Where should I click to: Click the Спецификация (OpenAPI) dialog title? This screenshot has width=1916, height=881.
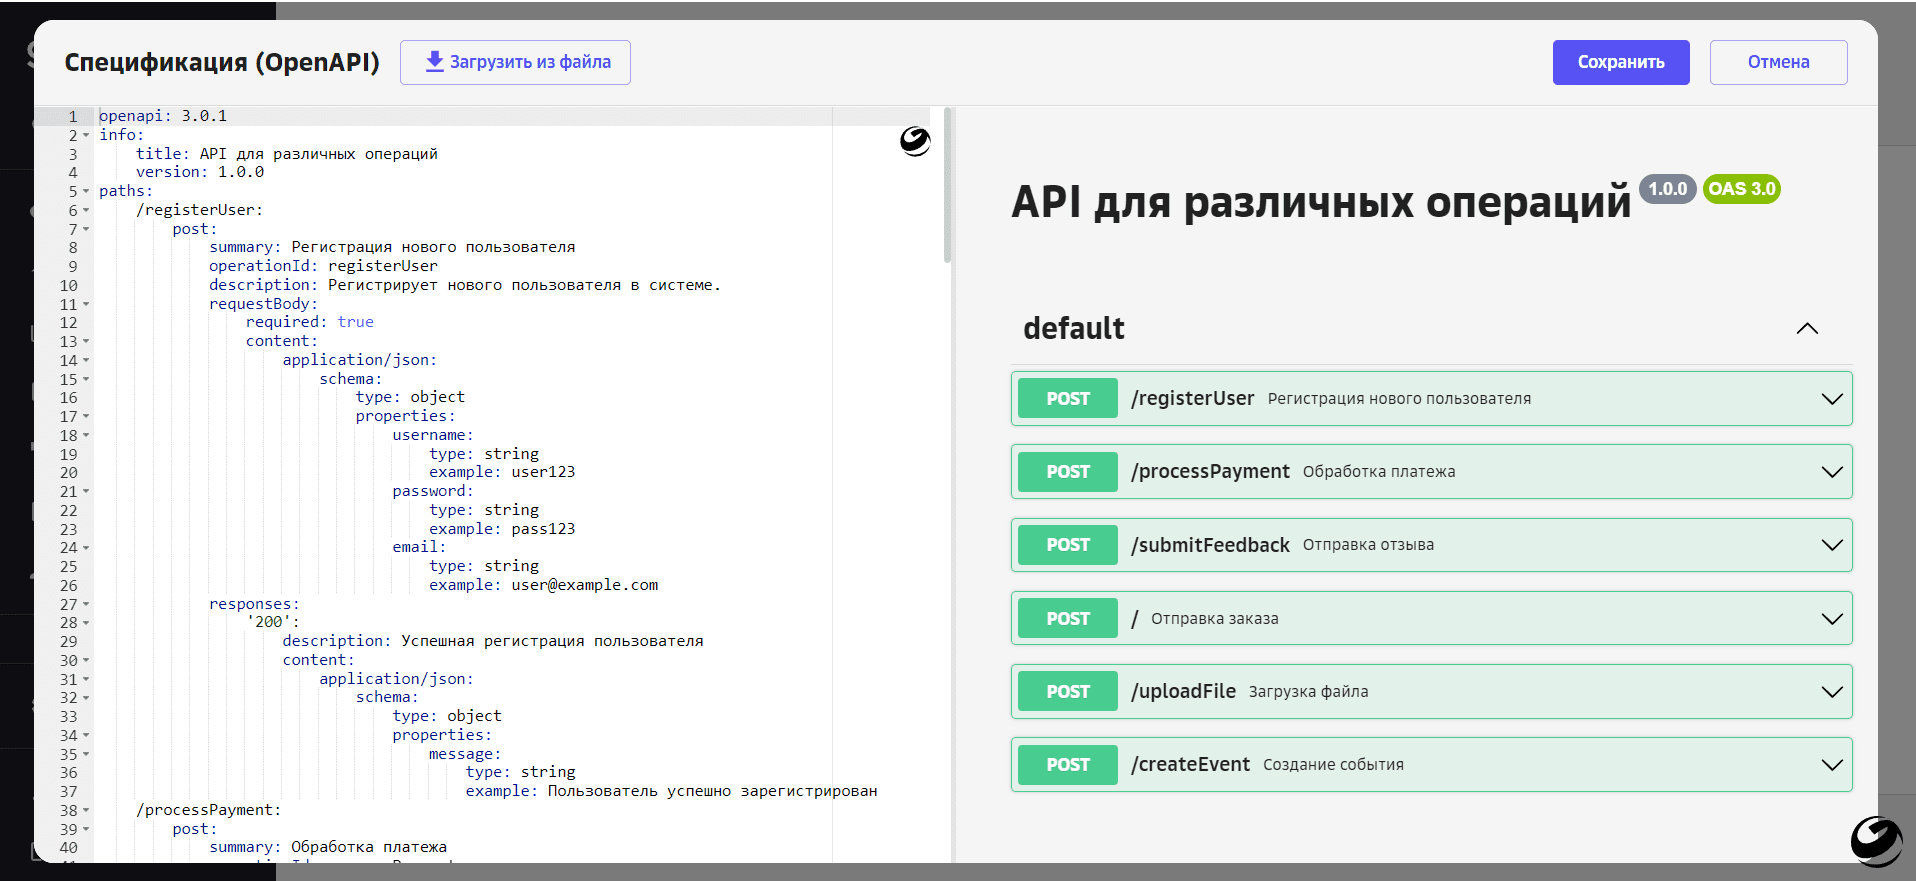coord(222,62)
